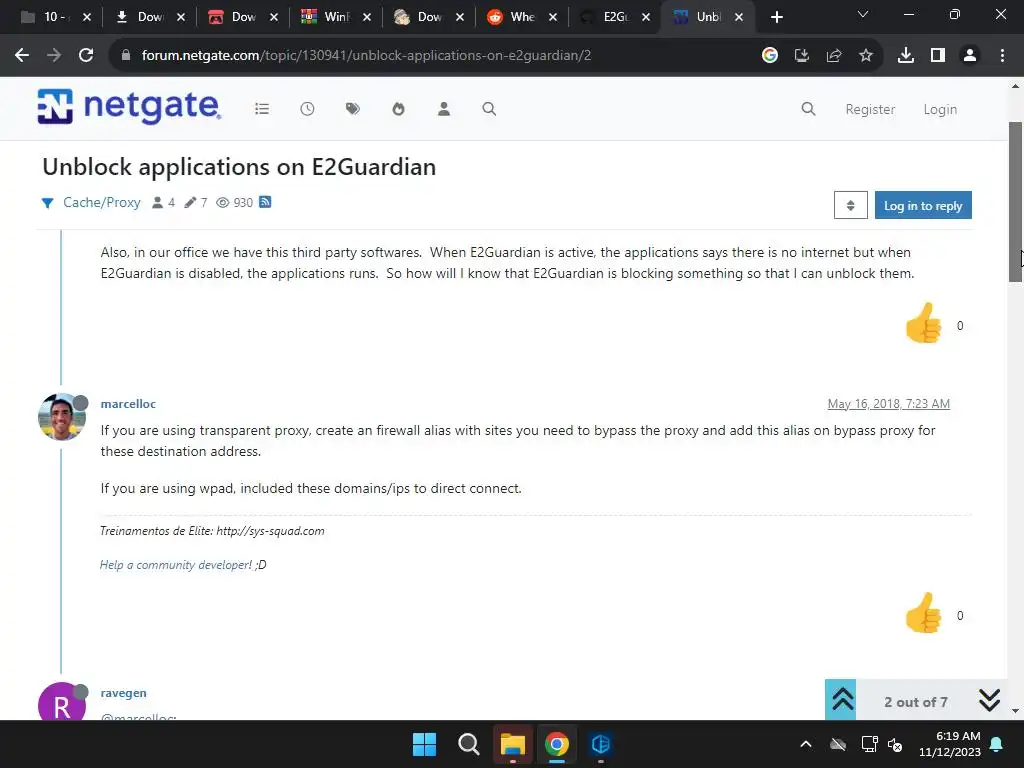Click the Netgate logo
The width and height of the screenshot is (1024, 768).
[x=129, y=106]
